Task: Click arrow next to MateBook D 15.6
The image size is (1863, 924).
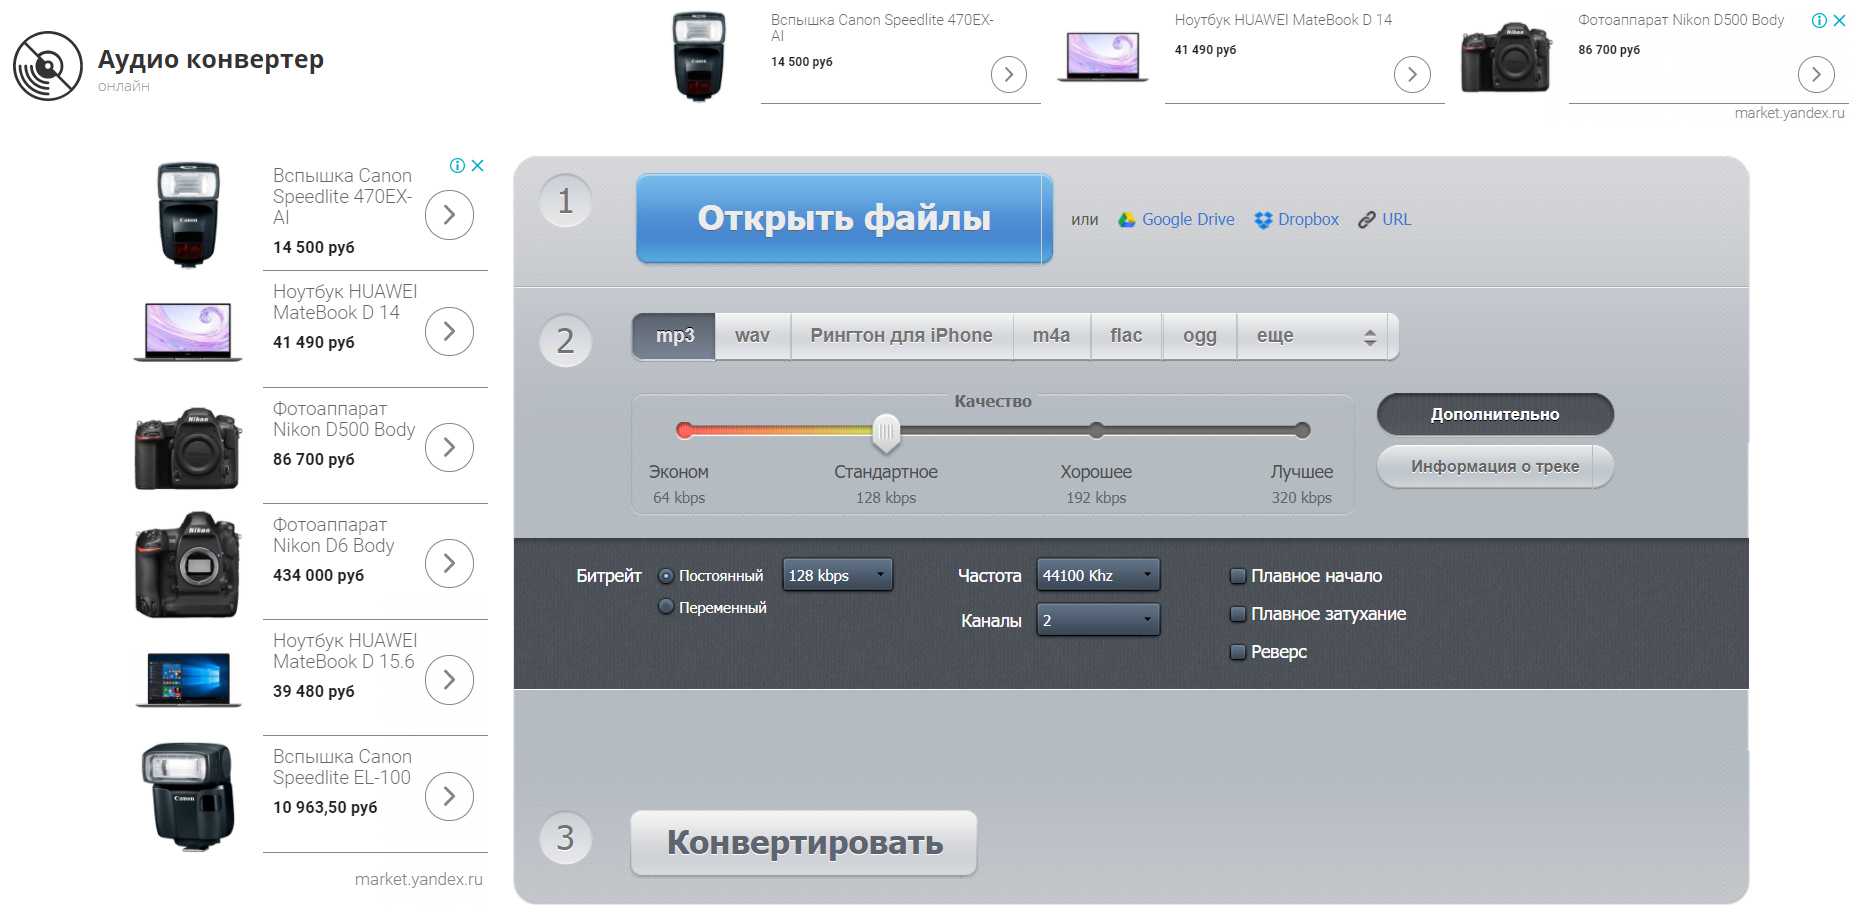Action: click(449, 680)
